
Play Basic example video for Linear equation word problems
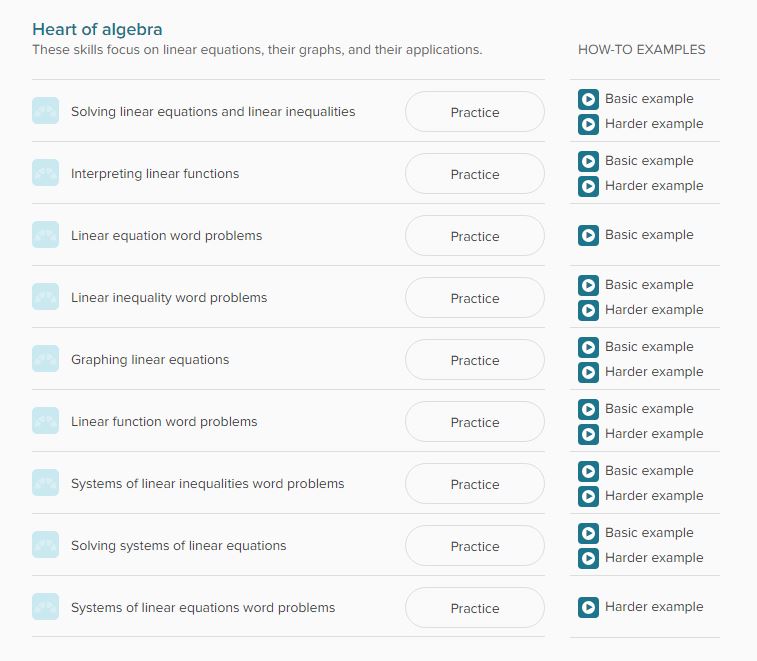(x=589, y=235)
